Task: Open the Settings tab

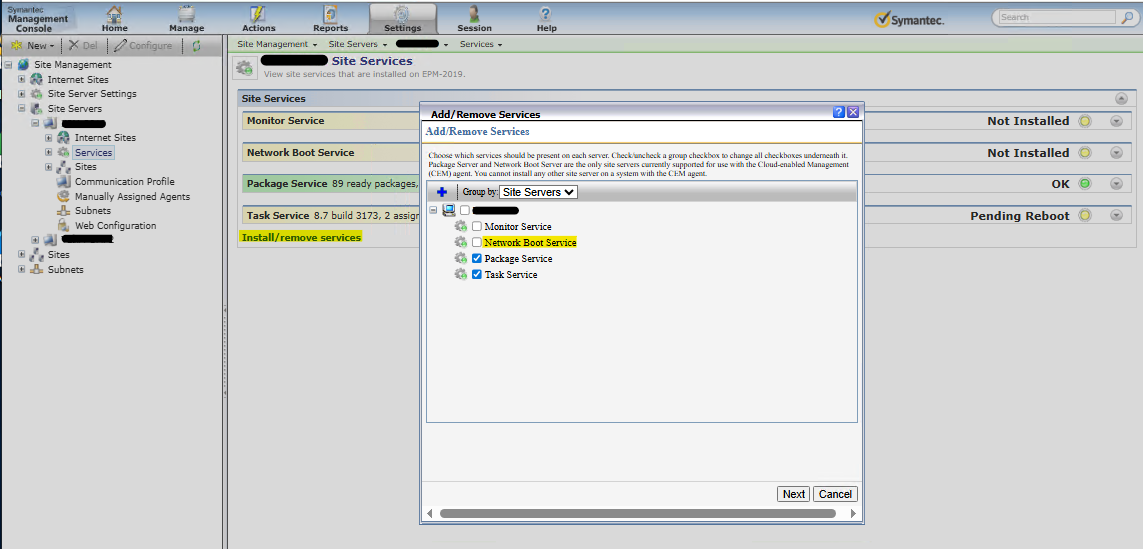Action: (x=402, y=18)
